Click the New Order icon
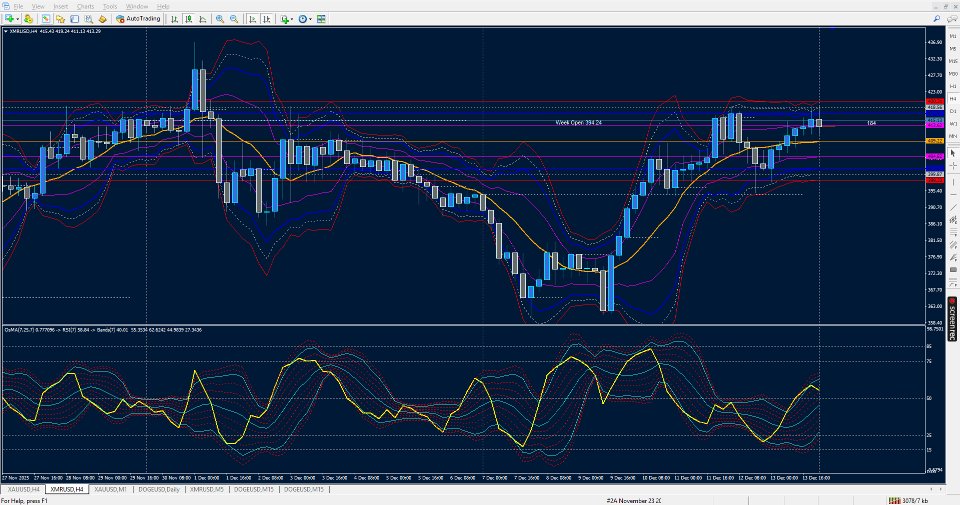Screen dimensions: 960x505 (x=103, y=19)
